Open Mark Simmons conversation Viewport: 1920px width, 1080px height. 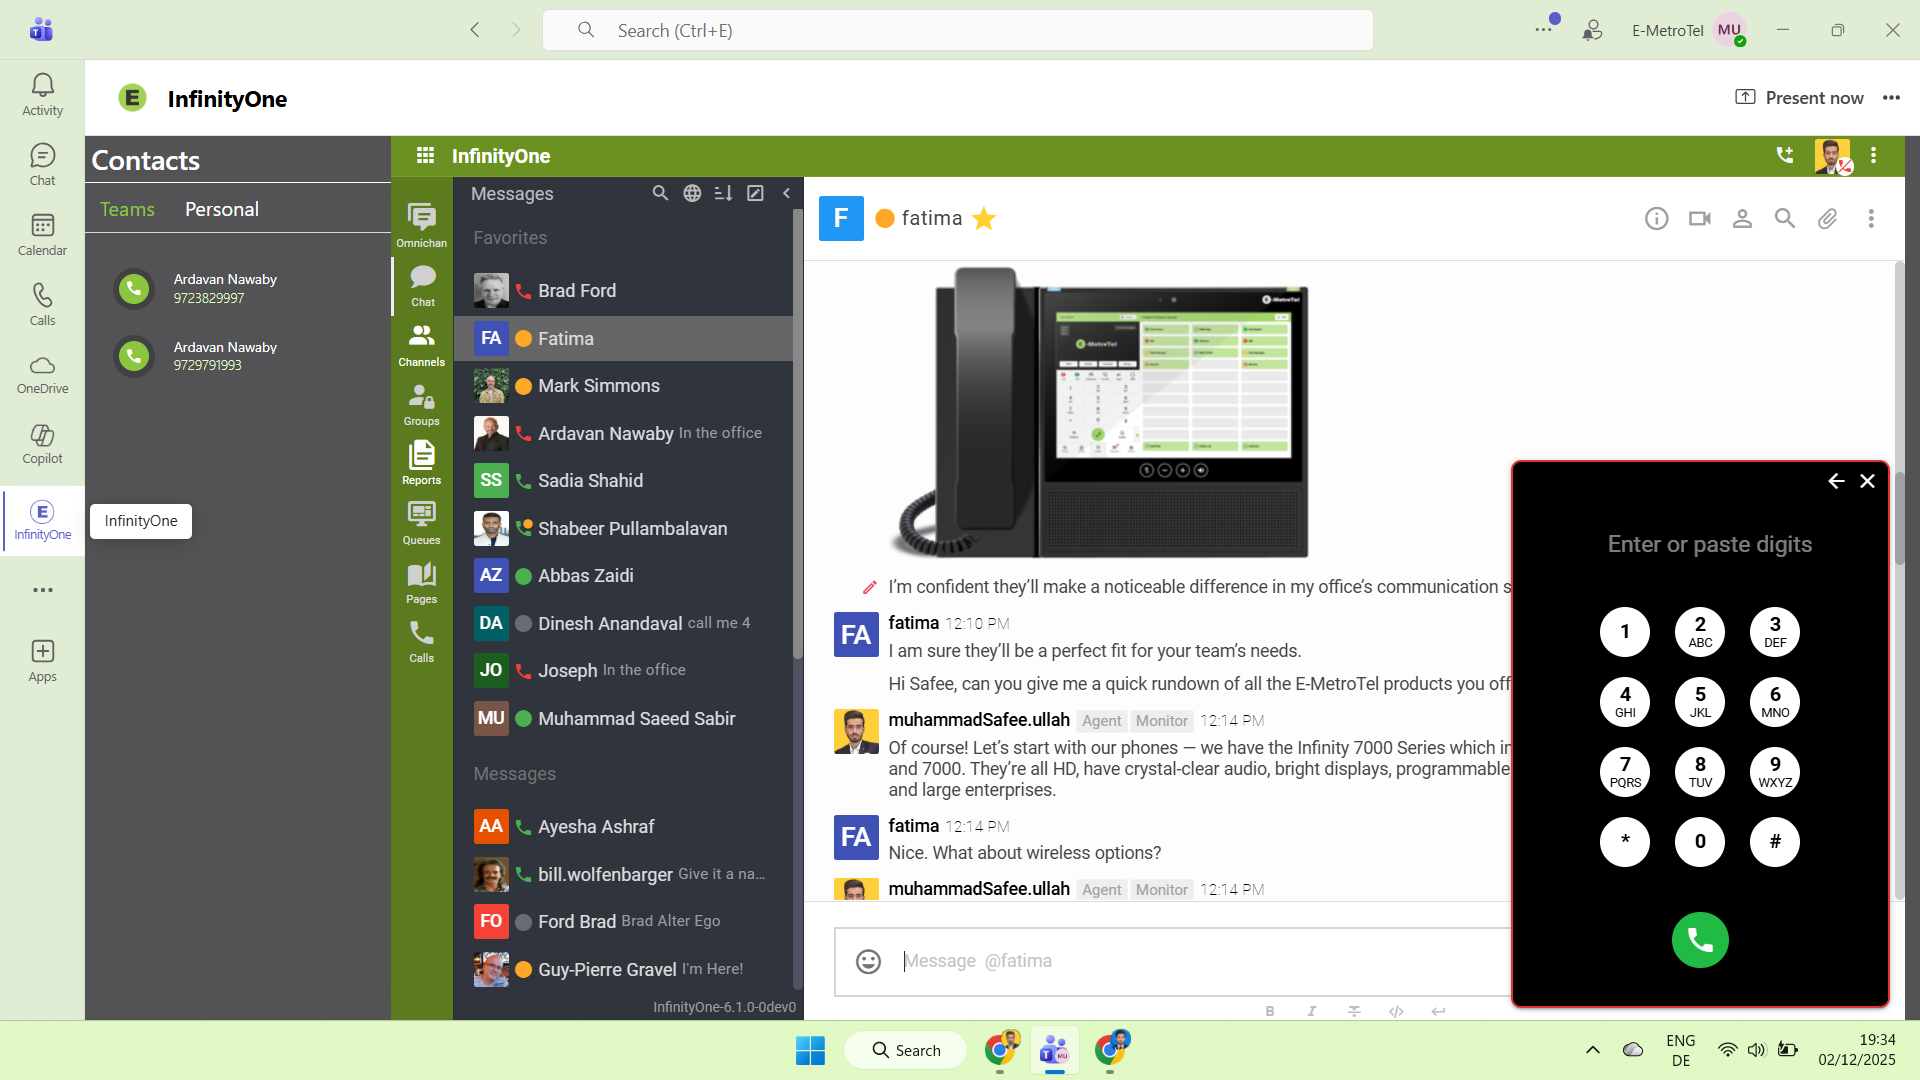pyautogui.click(x=623, y=386)
